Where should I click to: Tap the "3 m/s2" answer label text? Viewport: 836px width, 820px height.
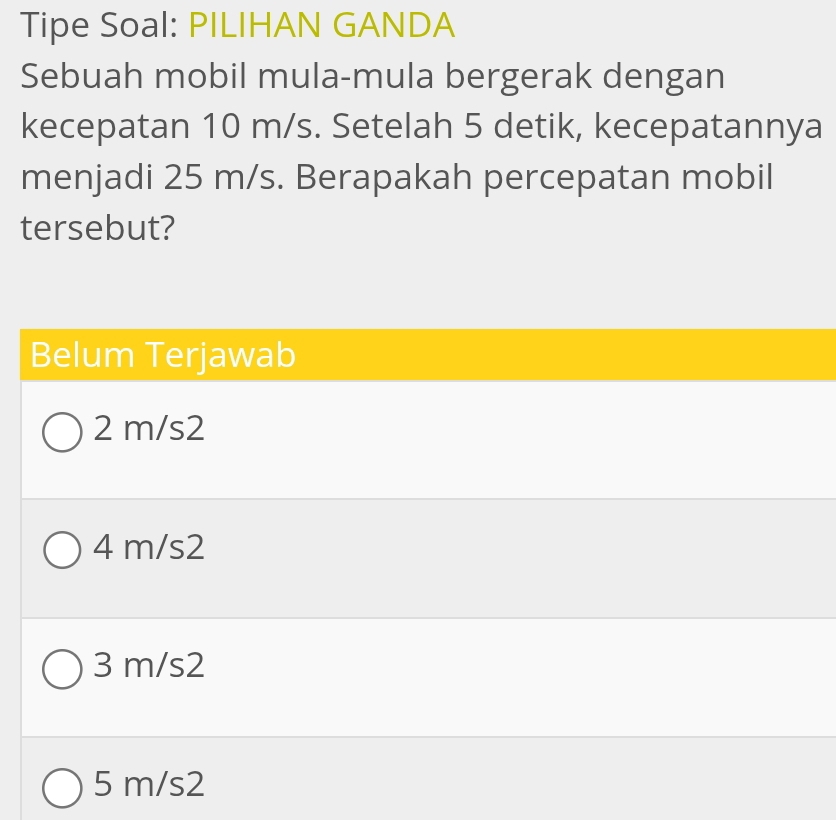[148, 666]
